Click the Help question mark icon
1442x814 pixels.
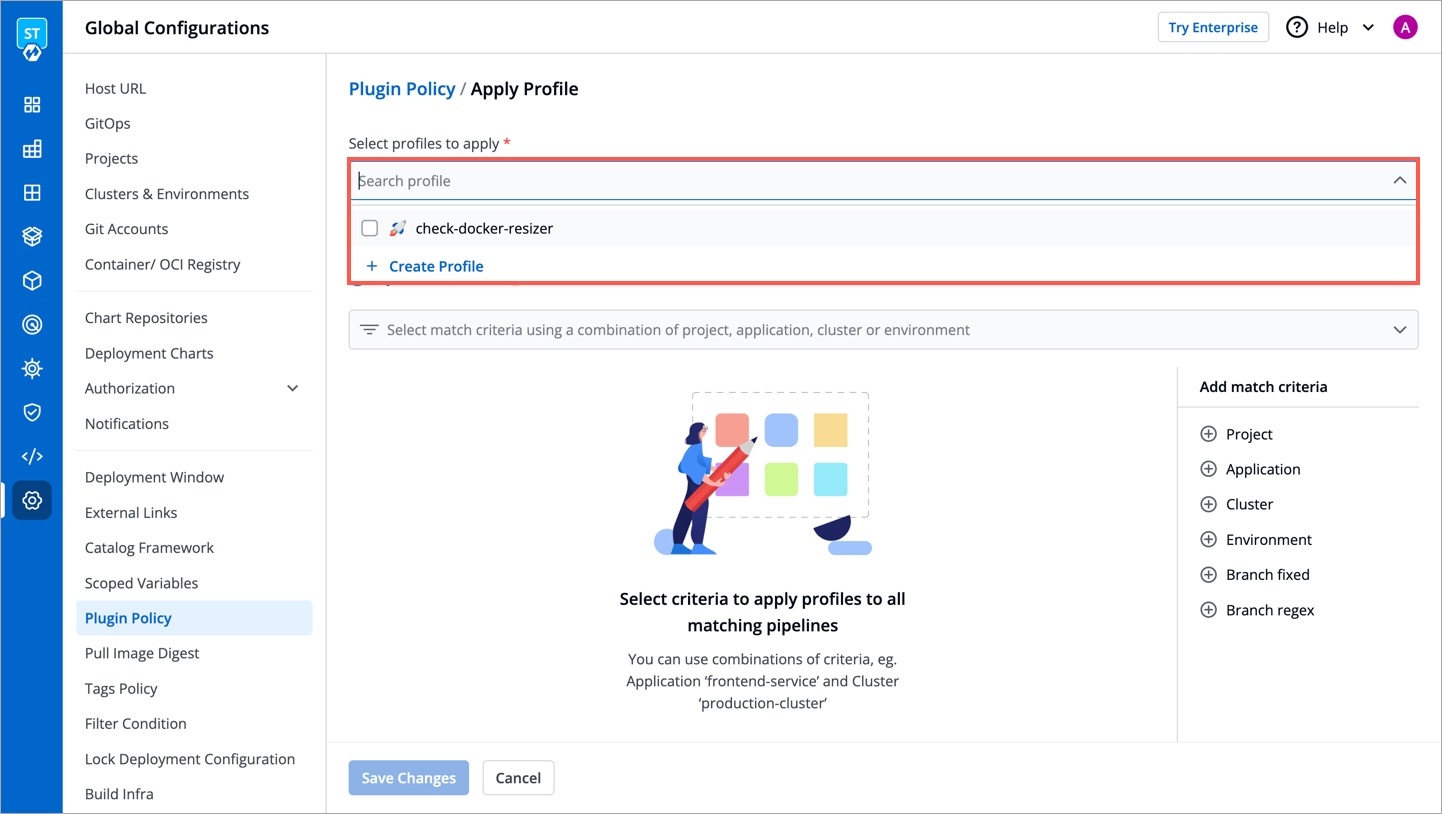click(1297, 28)
